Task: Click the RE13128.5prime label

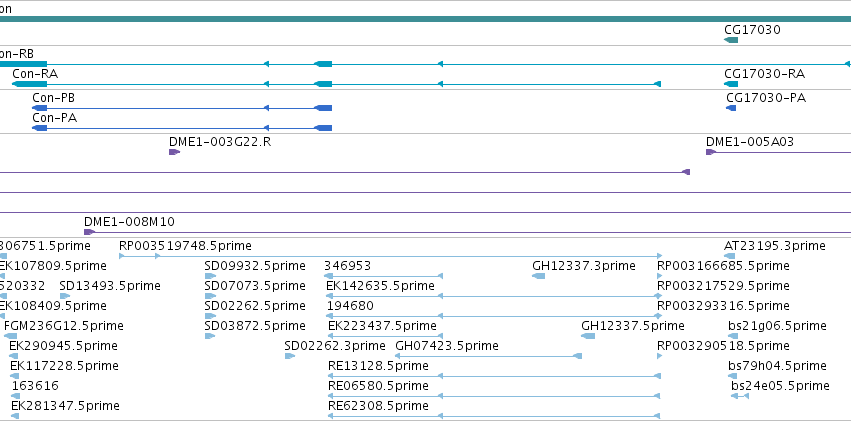Action: (x=378, y=366)
